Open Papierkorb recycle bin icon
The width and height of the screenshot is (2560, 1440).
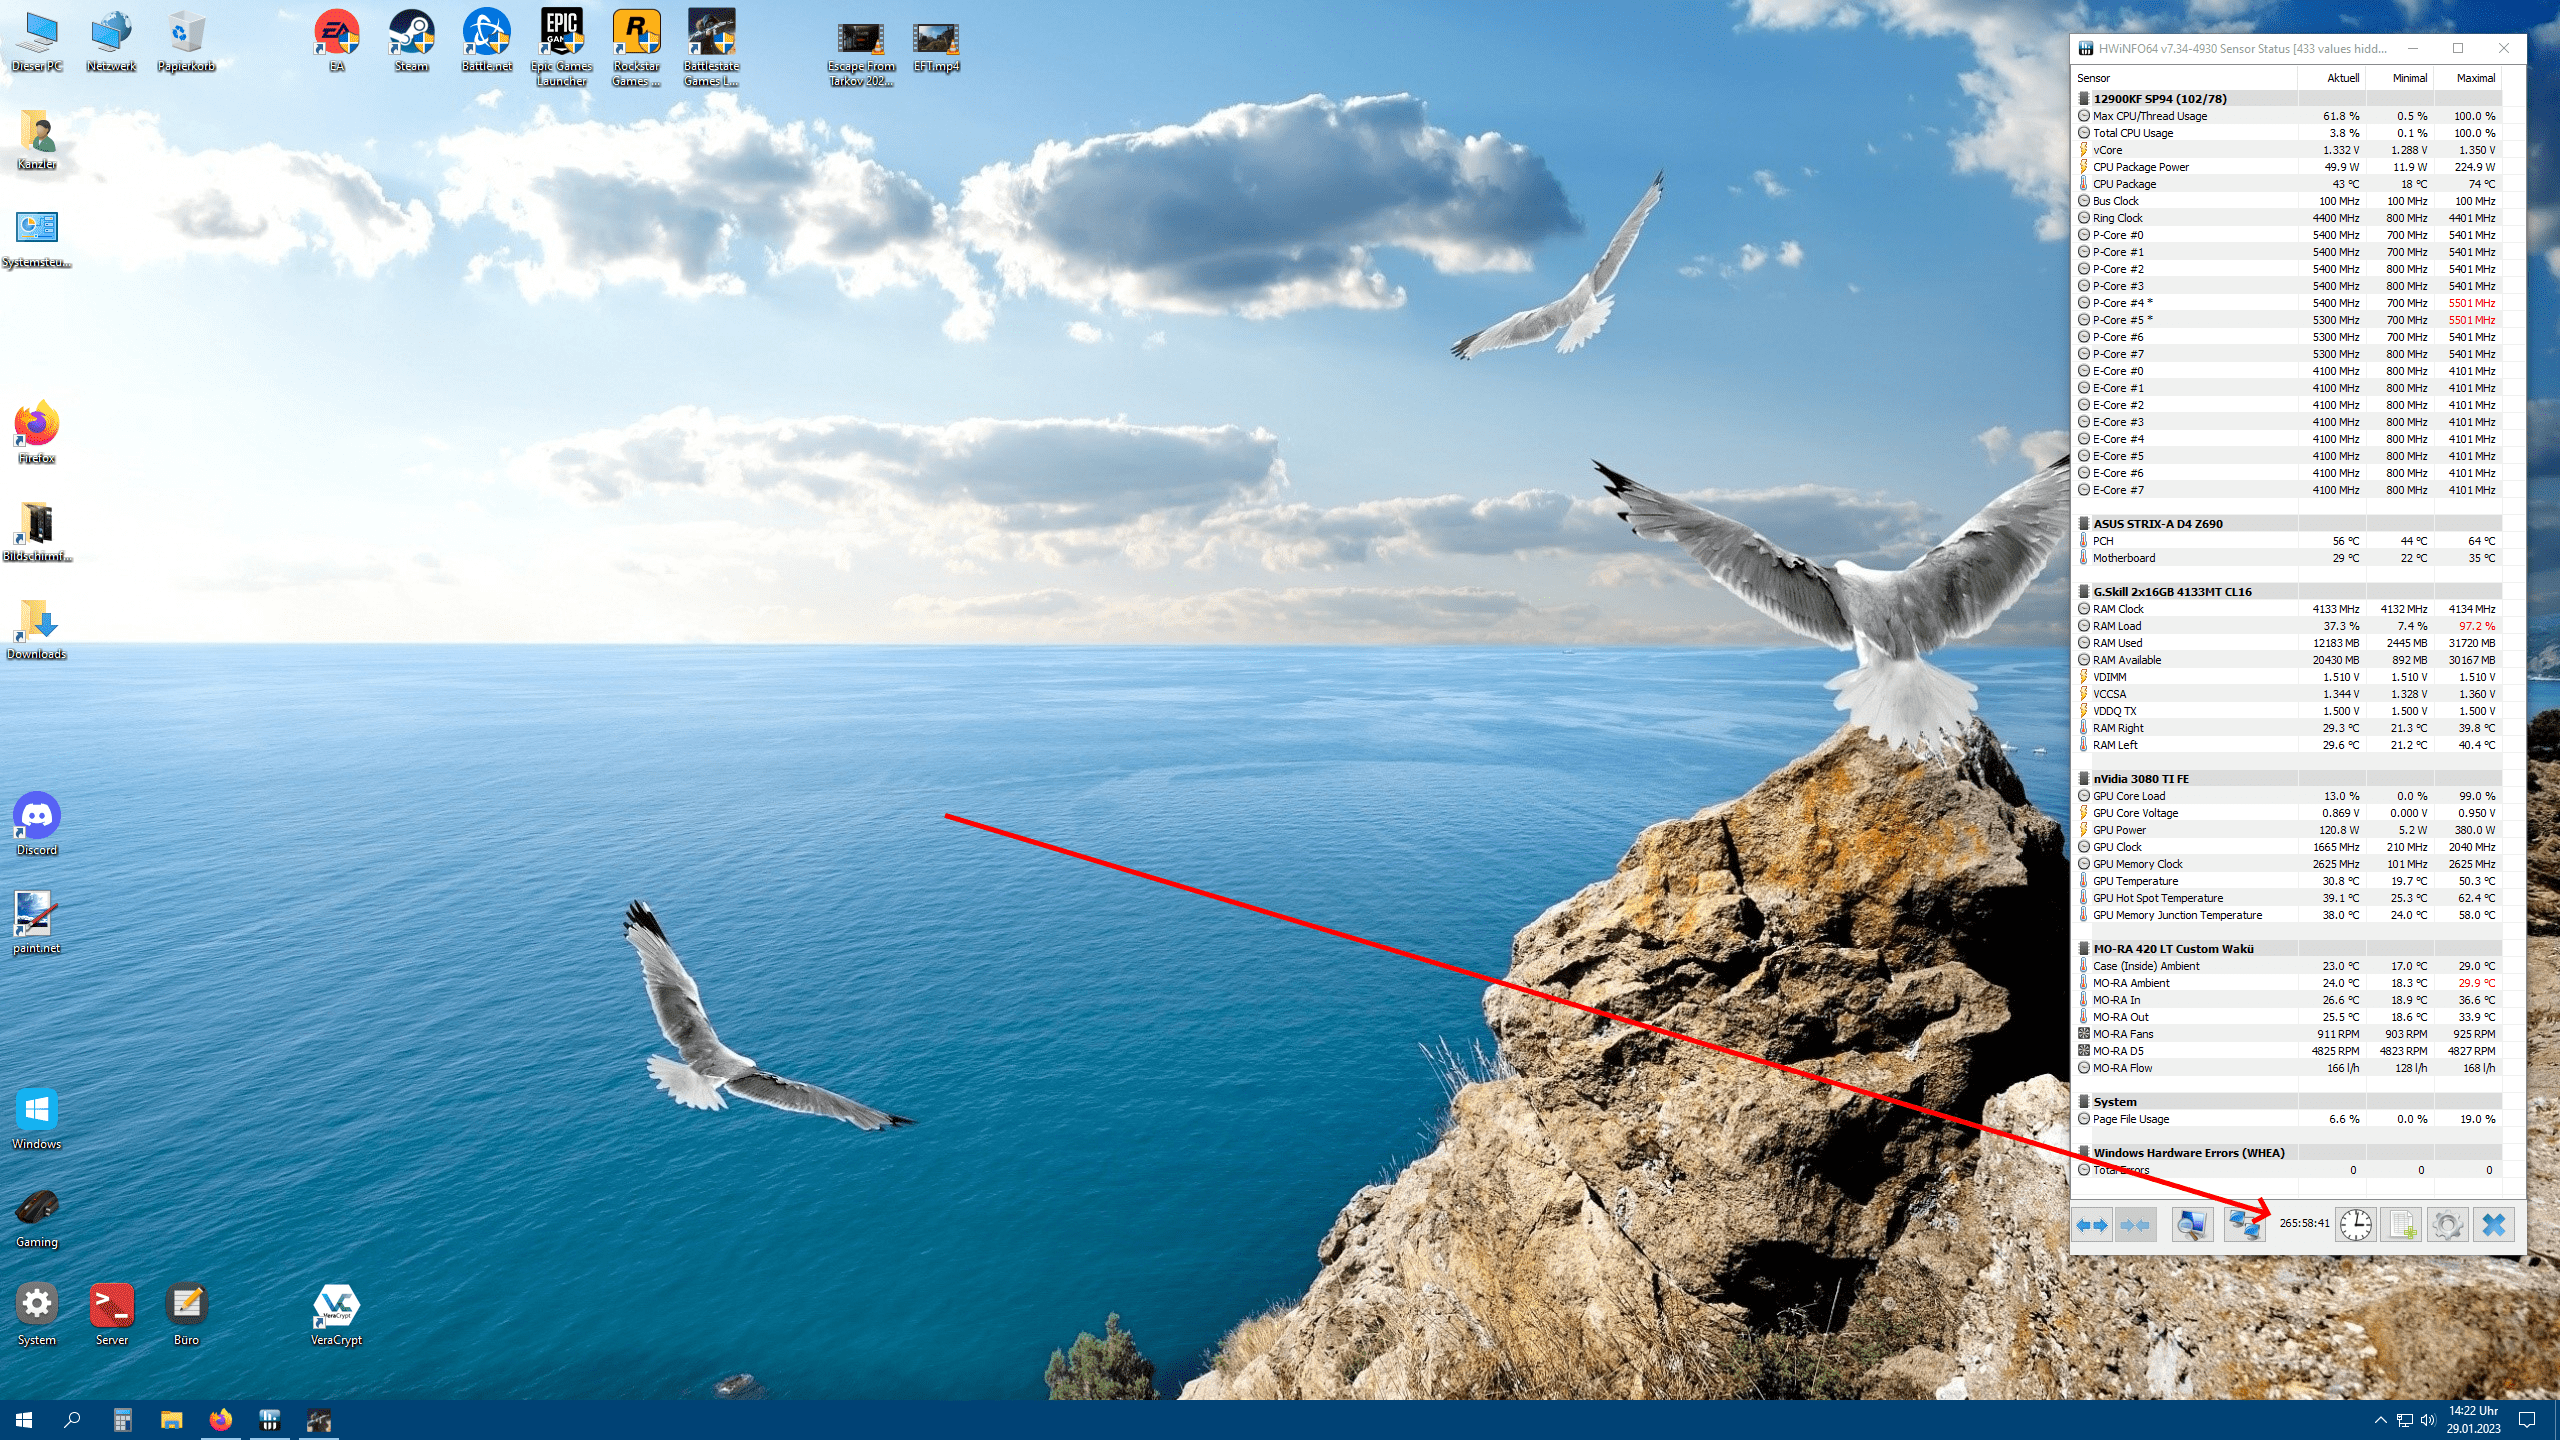coord(186,42)
